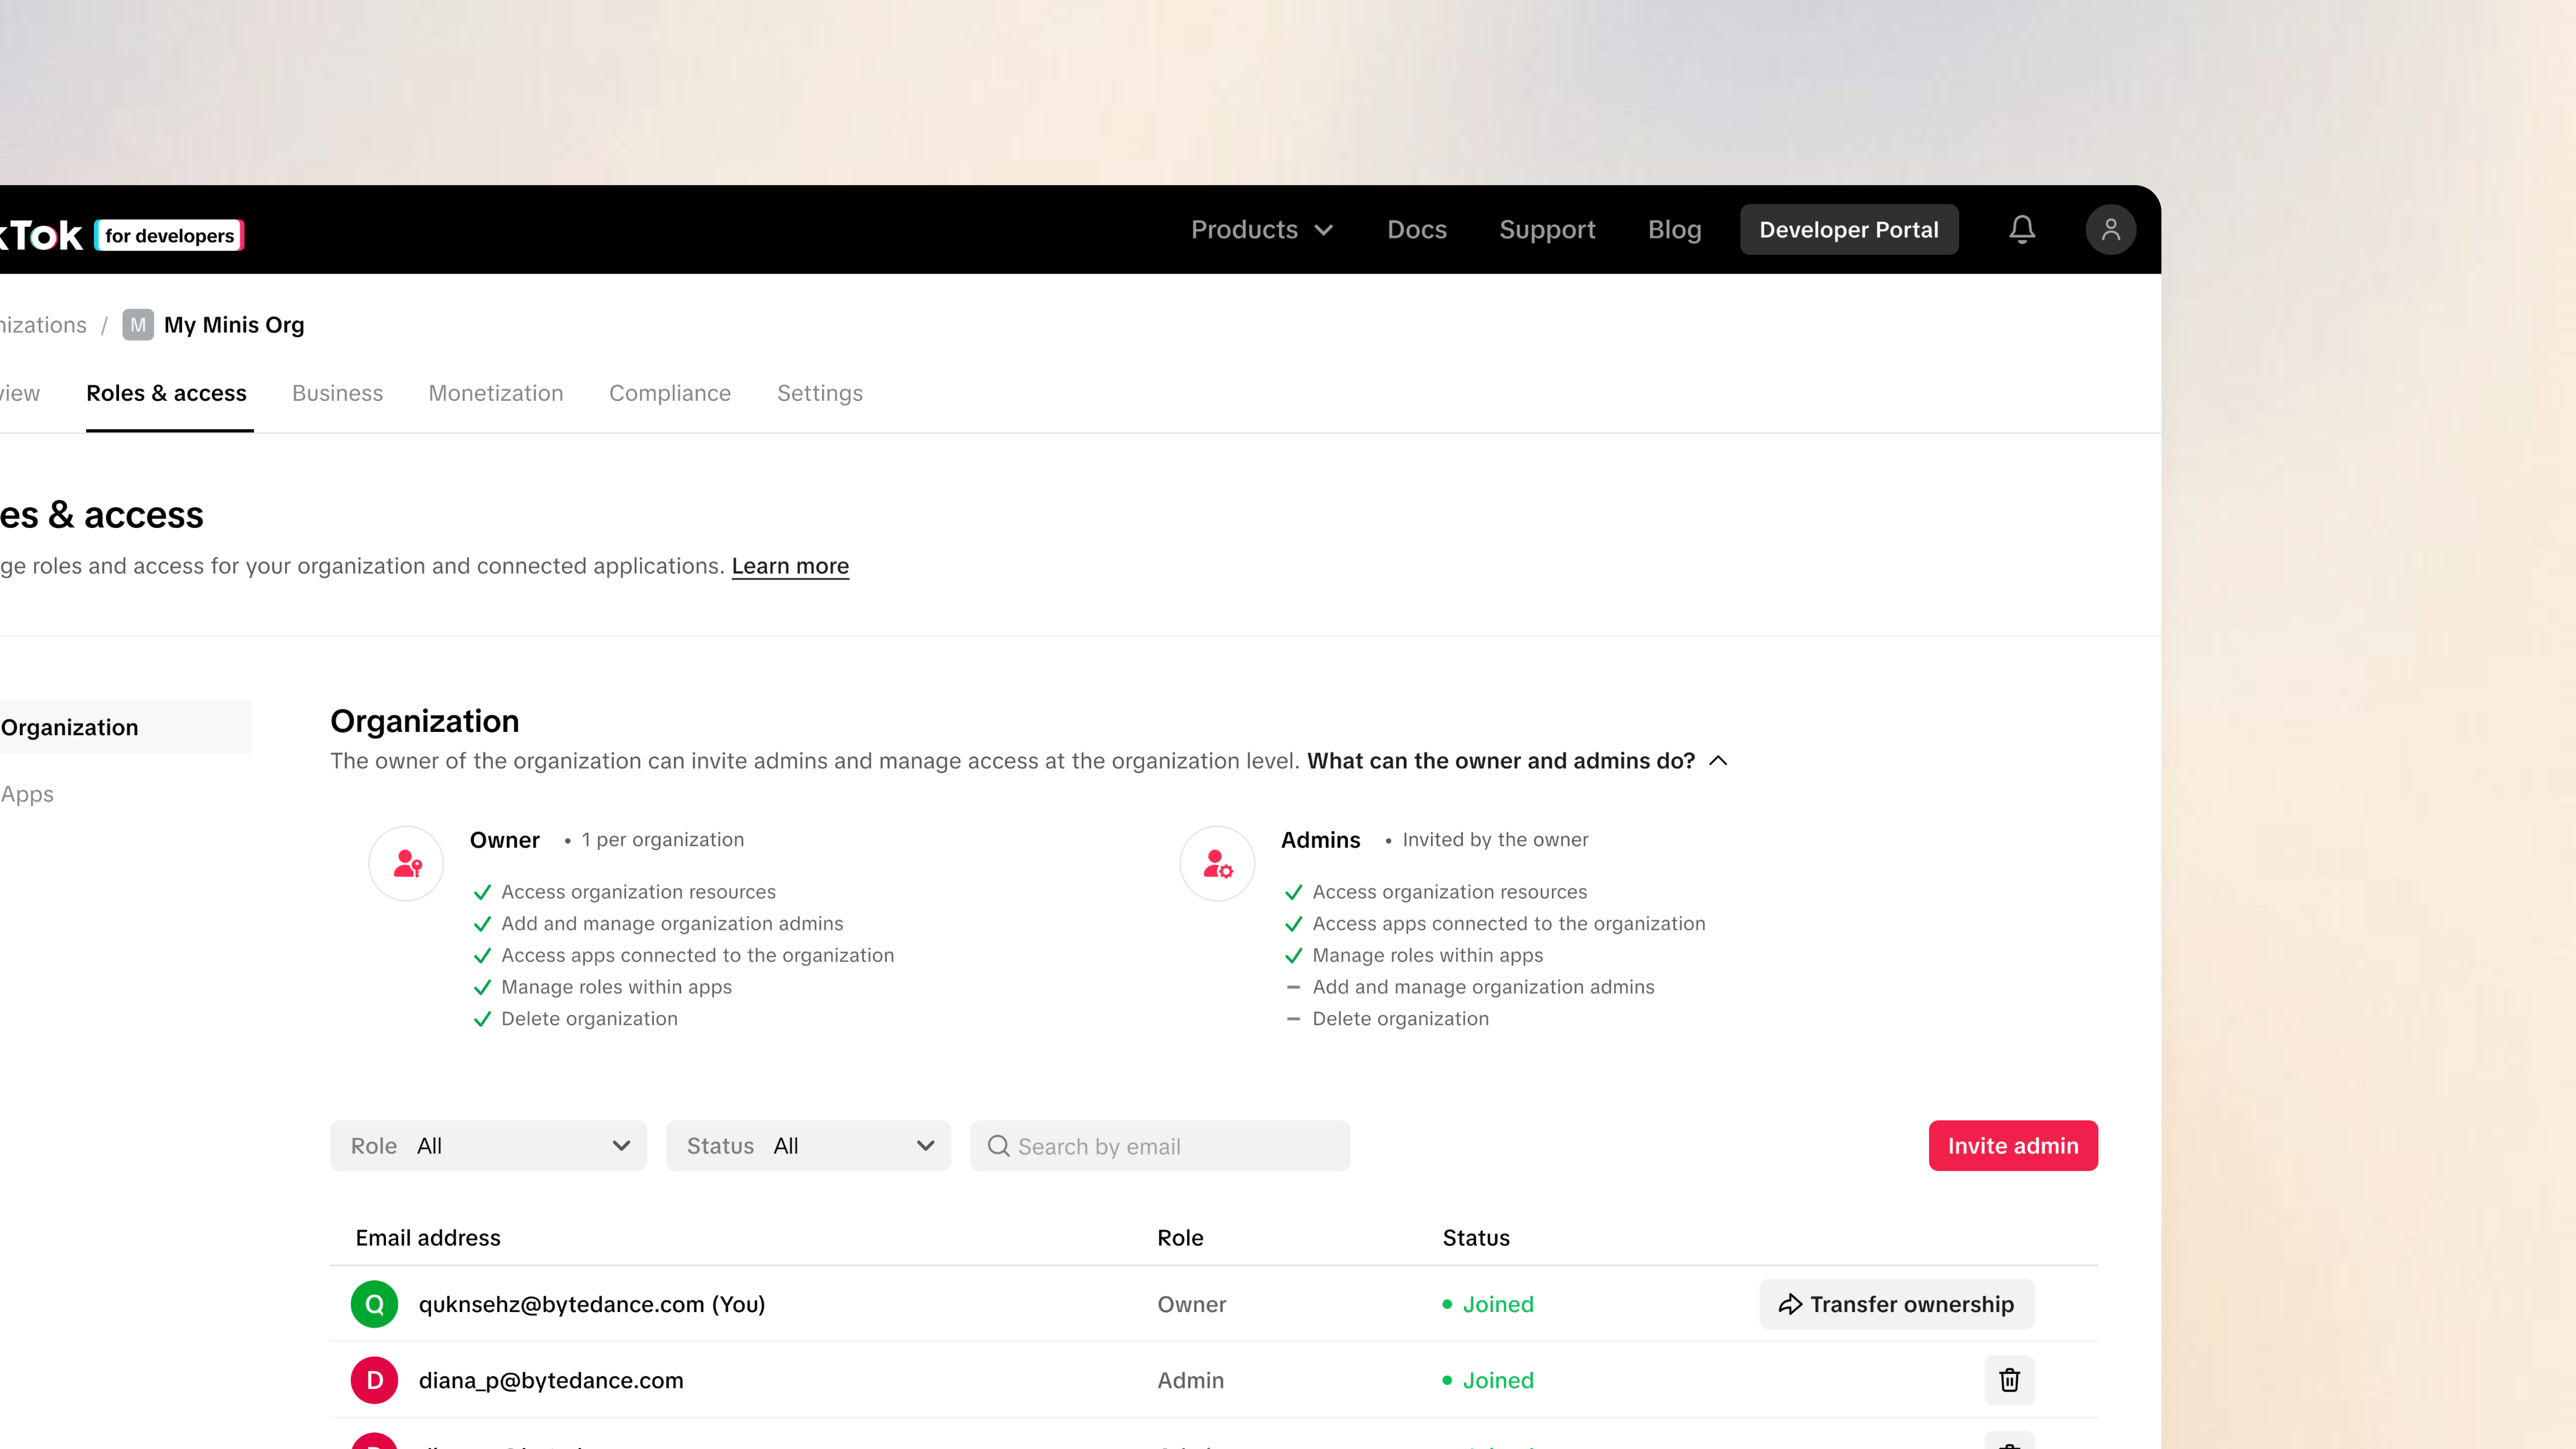Collapse the owner and admins permissions section

tap(1517, 761)
